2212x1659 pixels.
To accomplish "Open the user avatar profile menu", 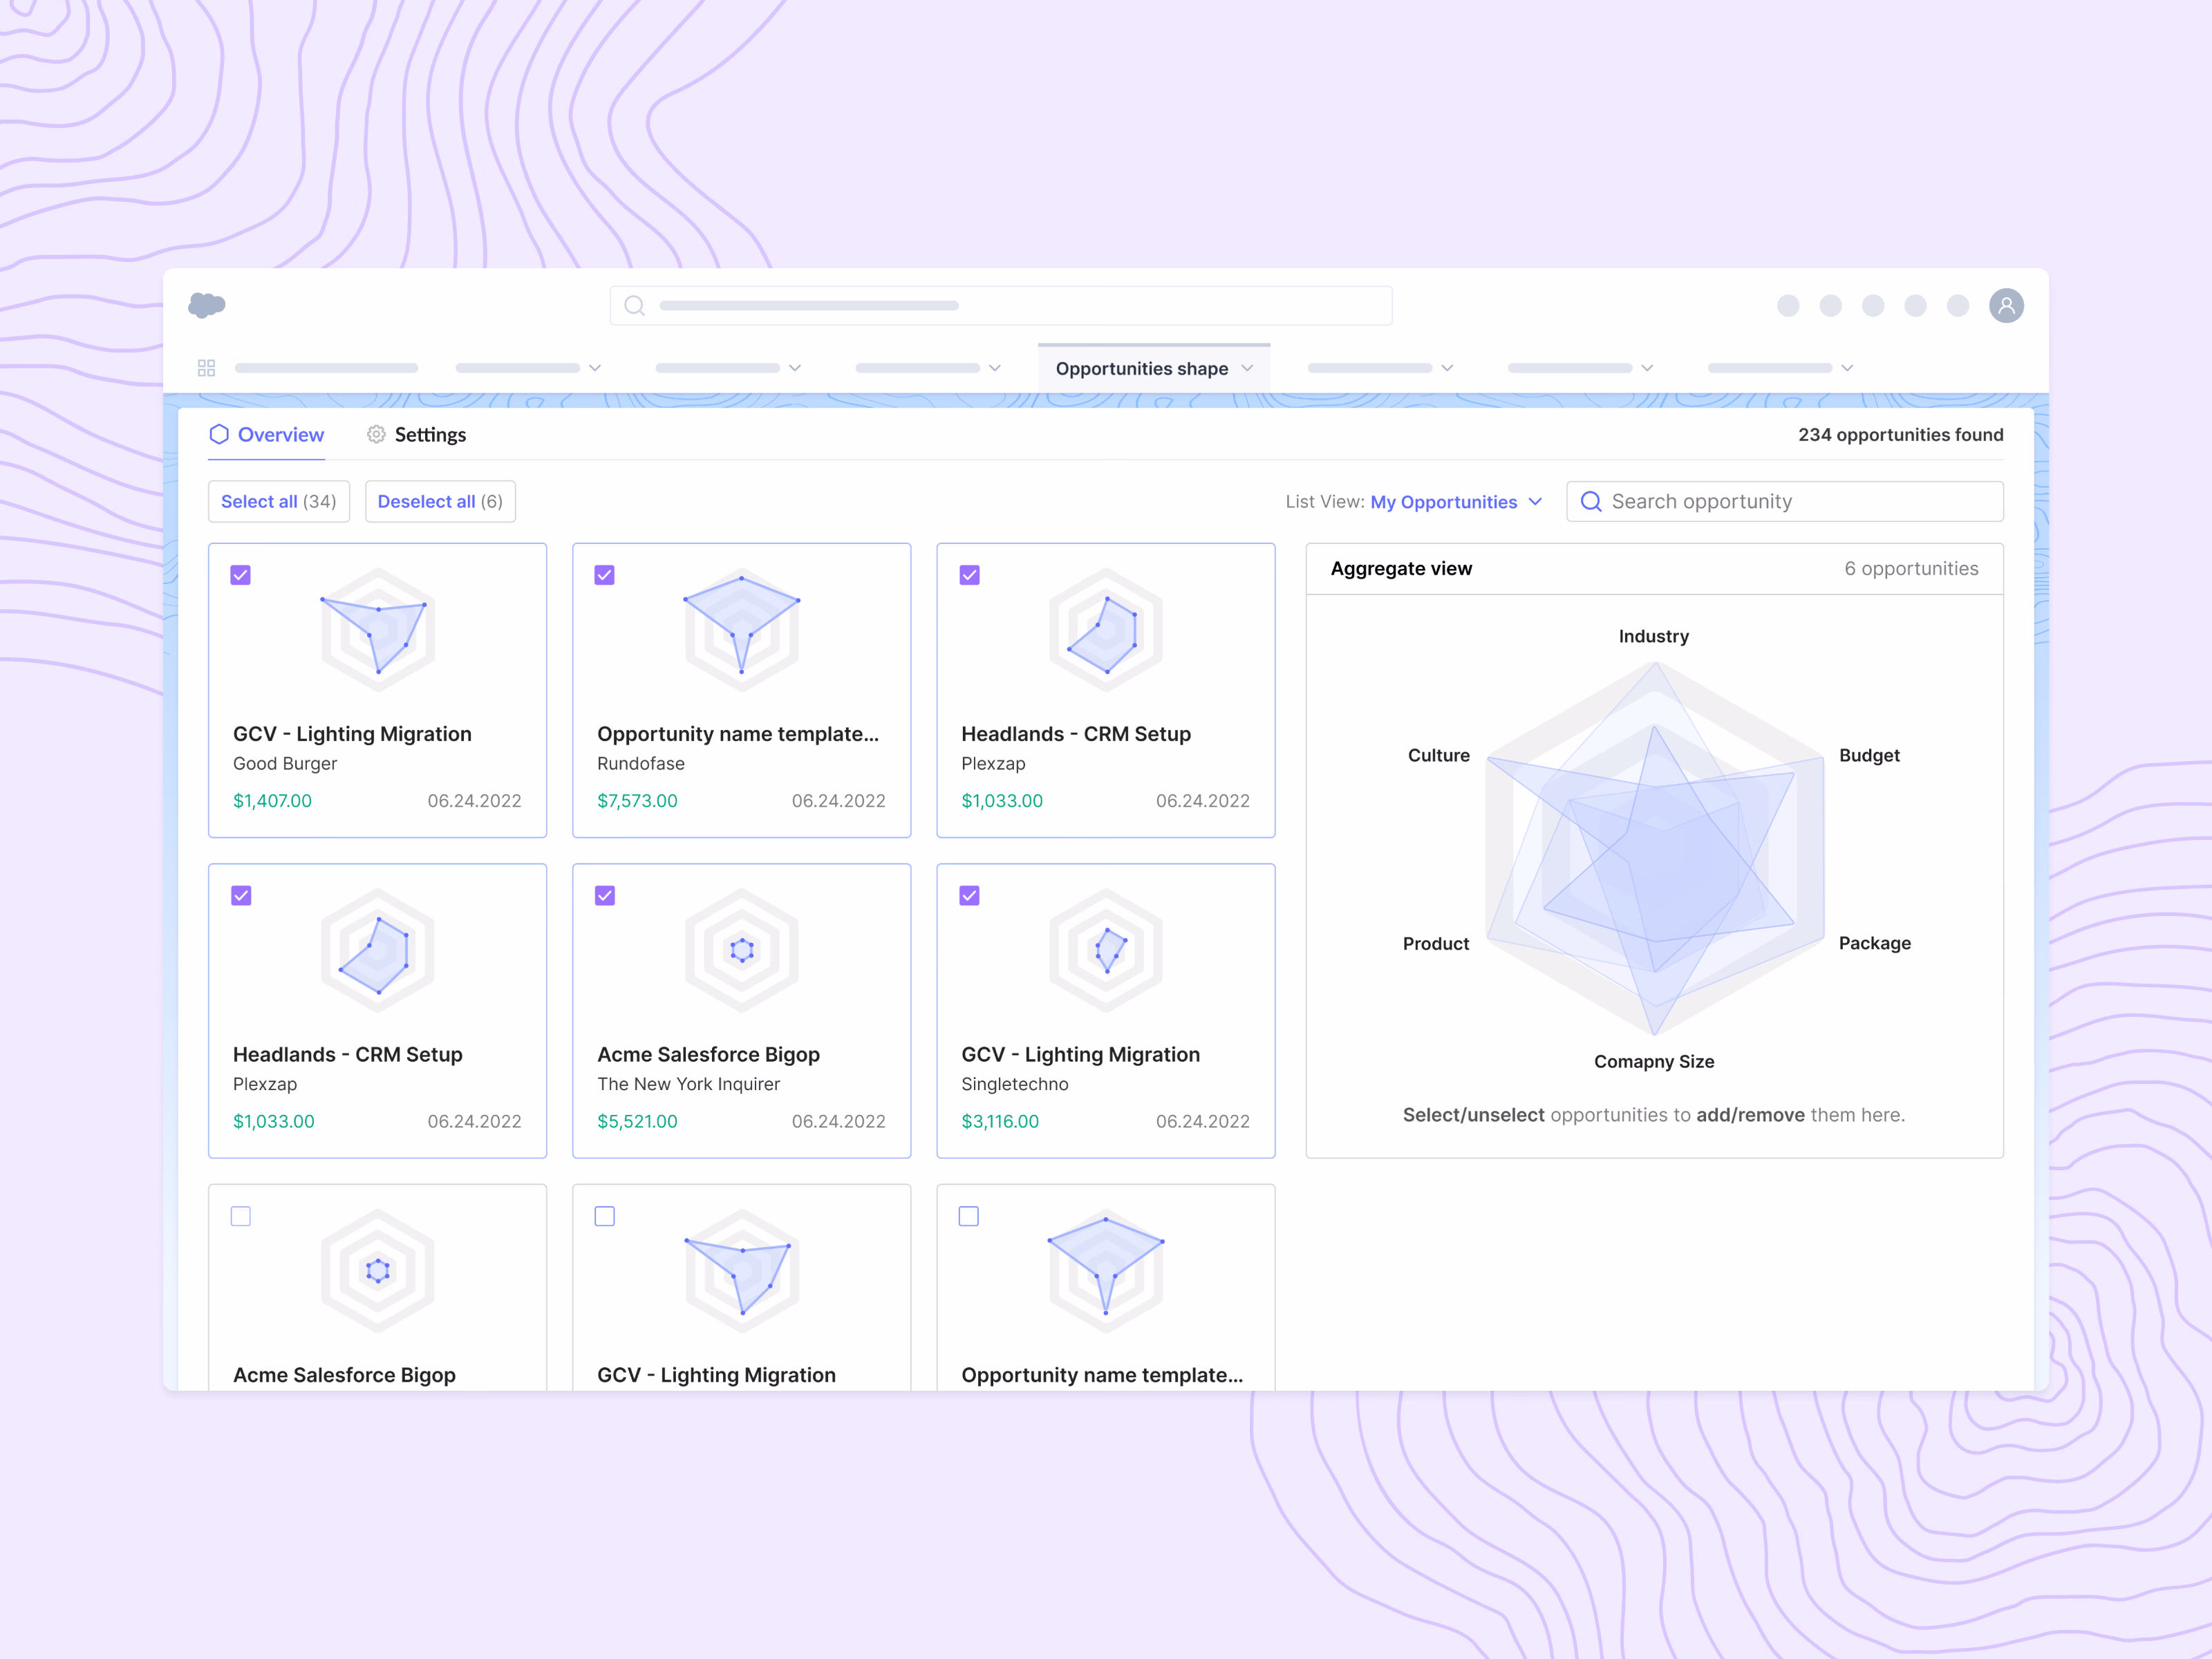I will (x=2006, y=305).
